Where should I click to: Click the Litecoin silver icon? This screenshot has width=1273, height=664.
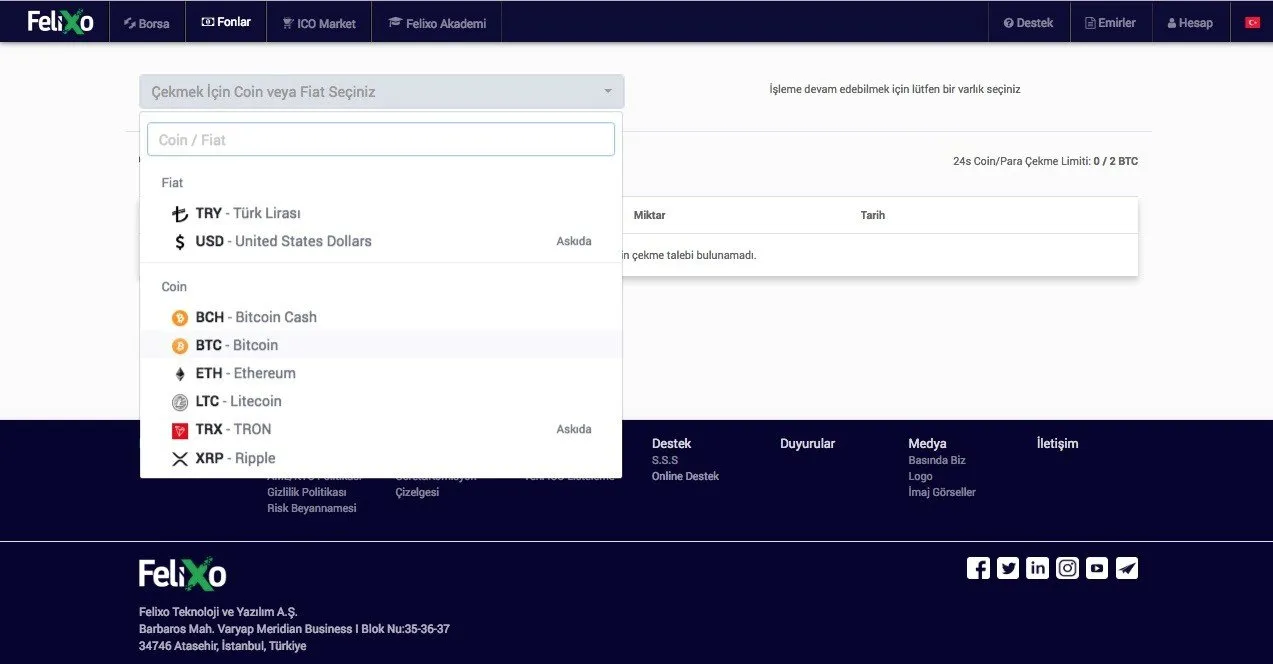180,402
